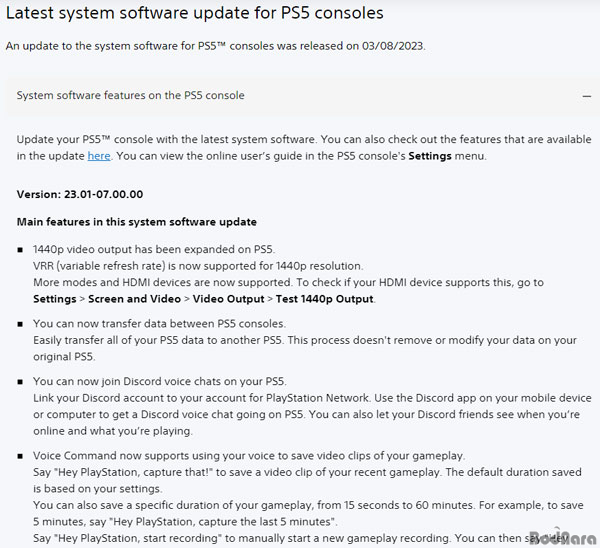Click 'Screen and Video' in the settings path
600x548 pixels.
(x=134, y=299)
